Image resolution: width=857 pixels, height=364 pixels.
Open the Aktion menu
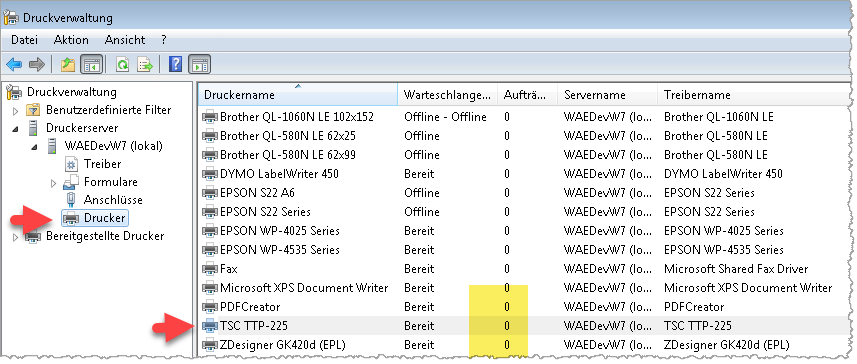point(71,40)
